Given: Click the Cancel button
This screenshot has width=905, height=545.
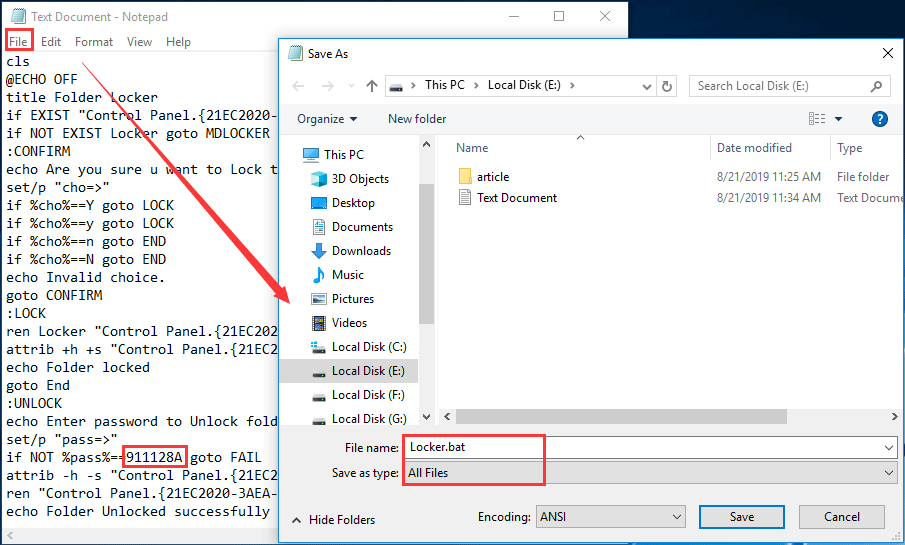Looking at the screenshot, I should point(842,517).
